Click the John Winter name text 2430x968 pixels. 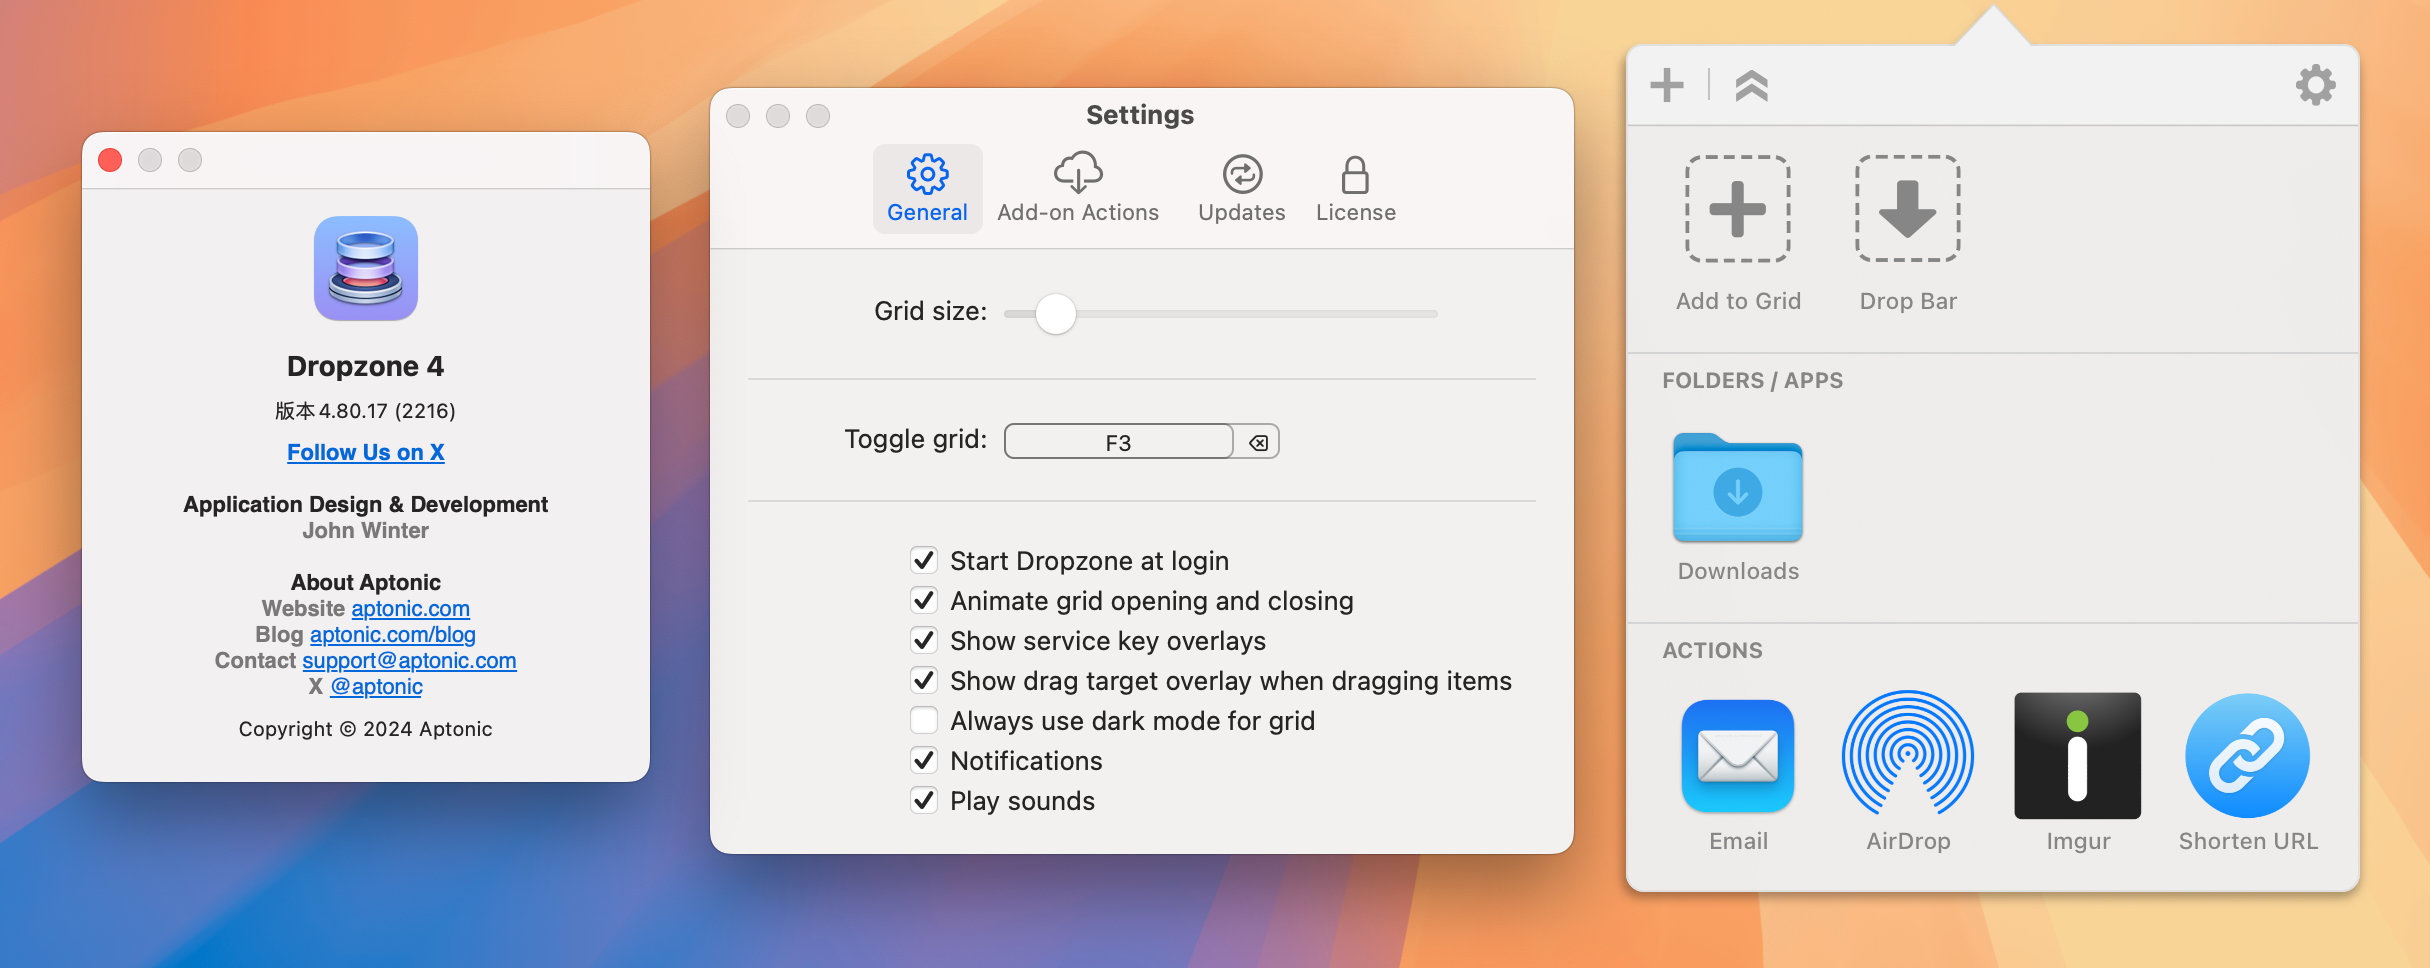(x=366, y=531)
